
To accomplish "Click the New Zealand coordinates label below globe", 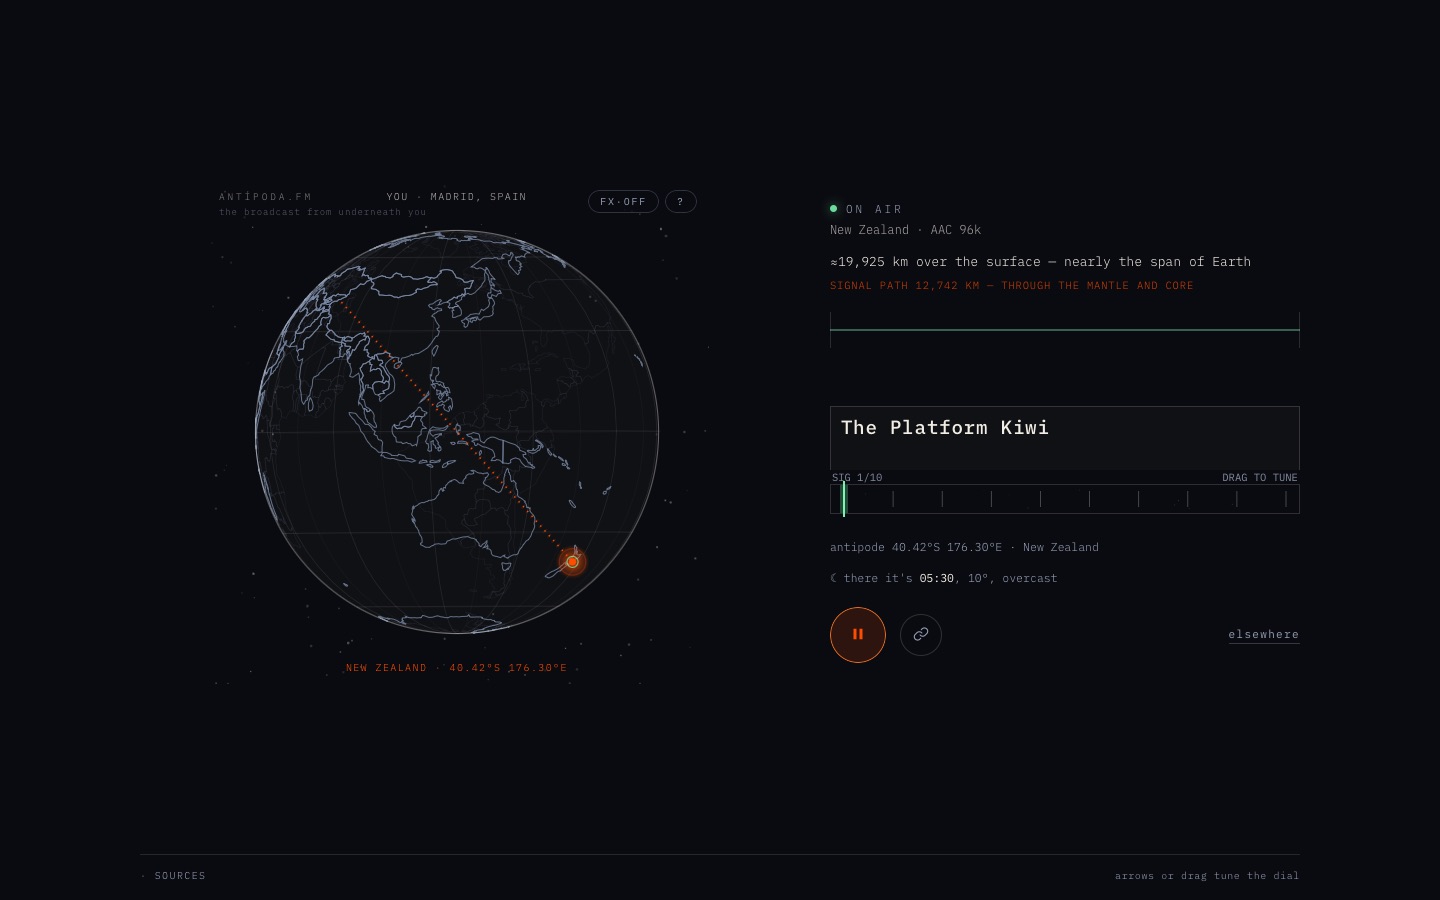I will [457, 668].
